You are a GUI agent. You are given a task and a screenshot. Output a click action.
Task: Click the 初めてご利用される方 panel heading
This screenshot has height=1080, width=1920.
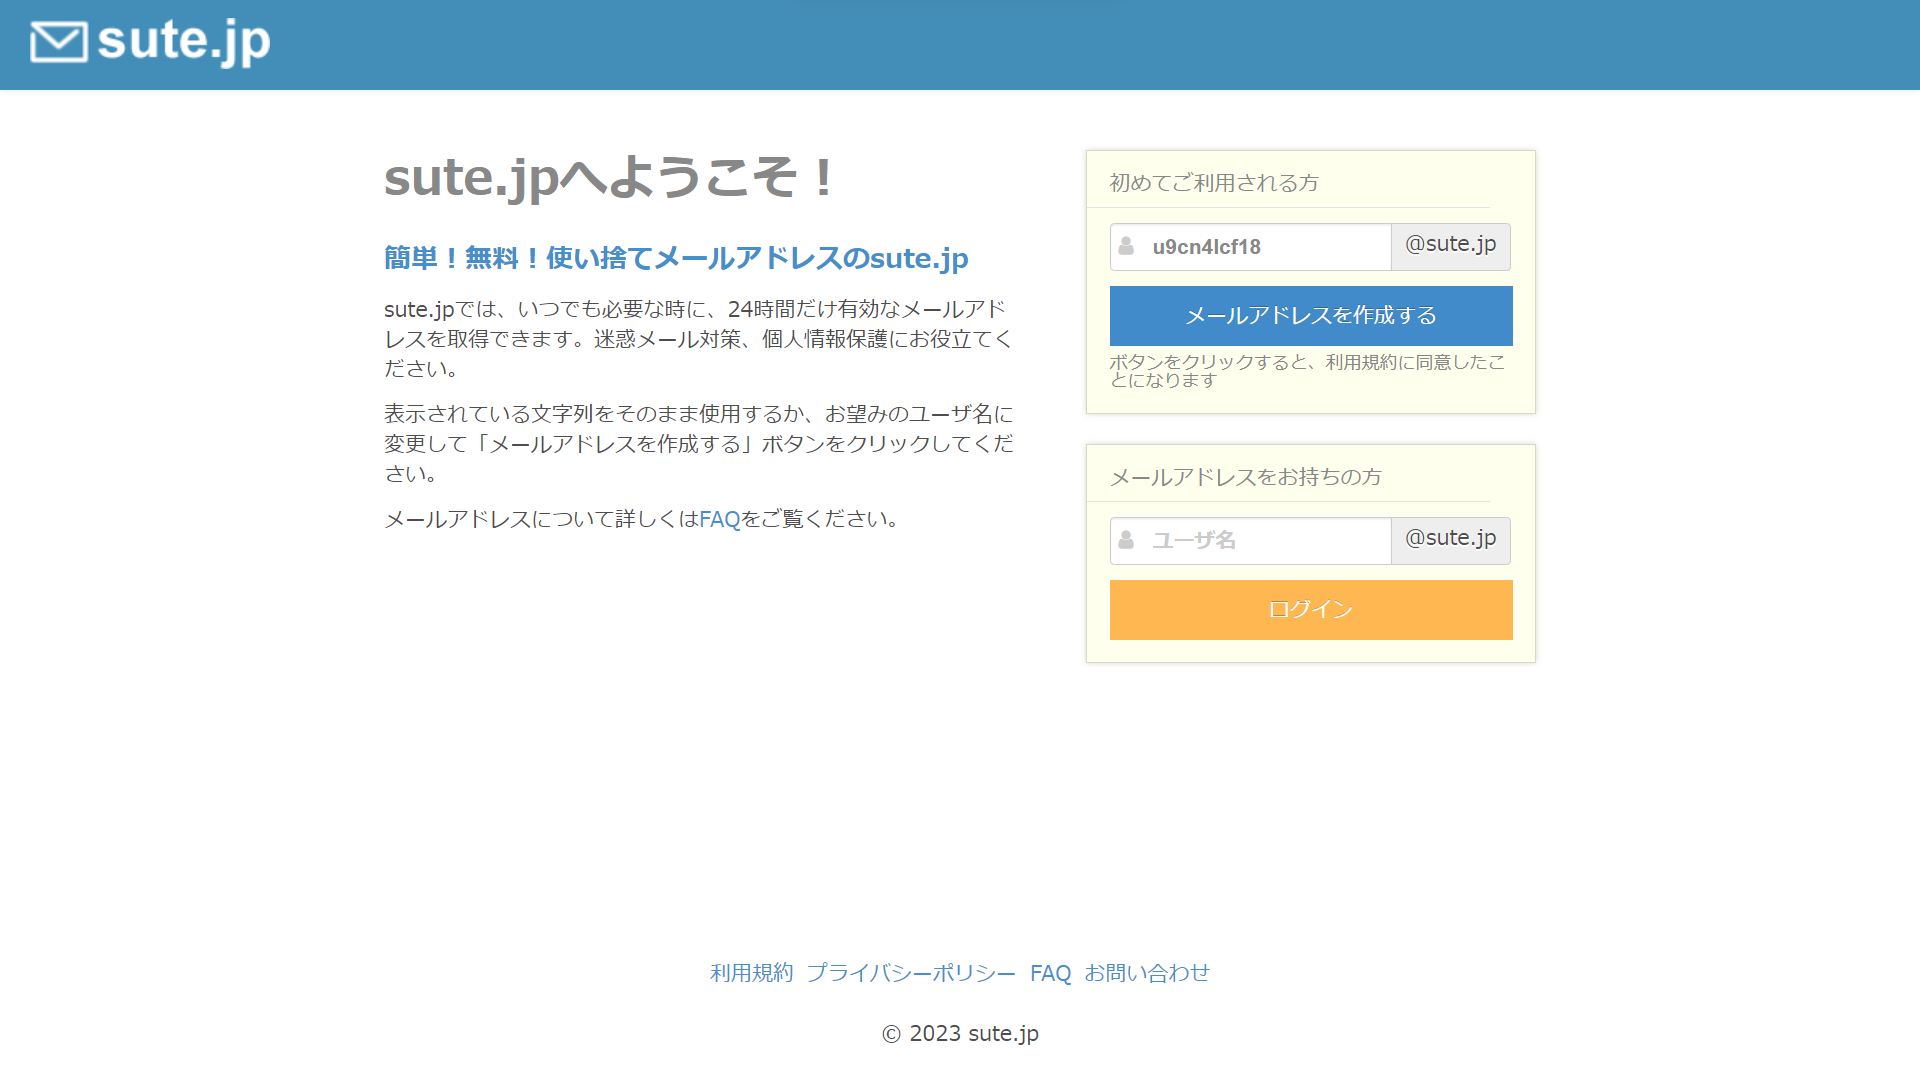(1213, 183)
